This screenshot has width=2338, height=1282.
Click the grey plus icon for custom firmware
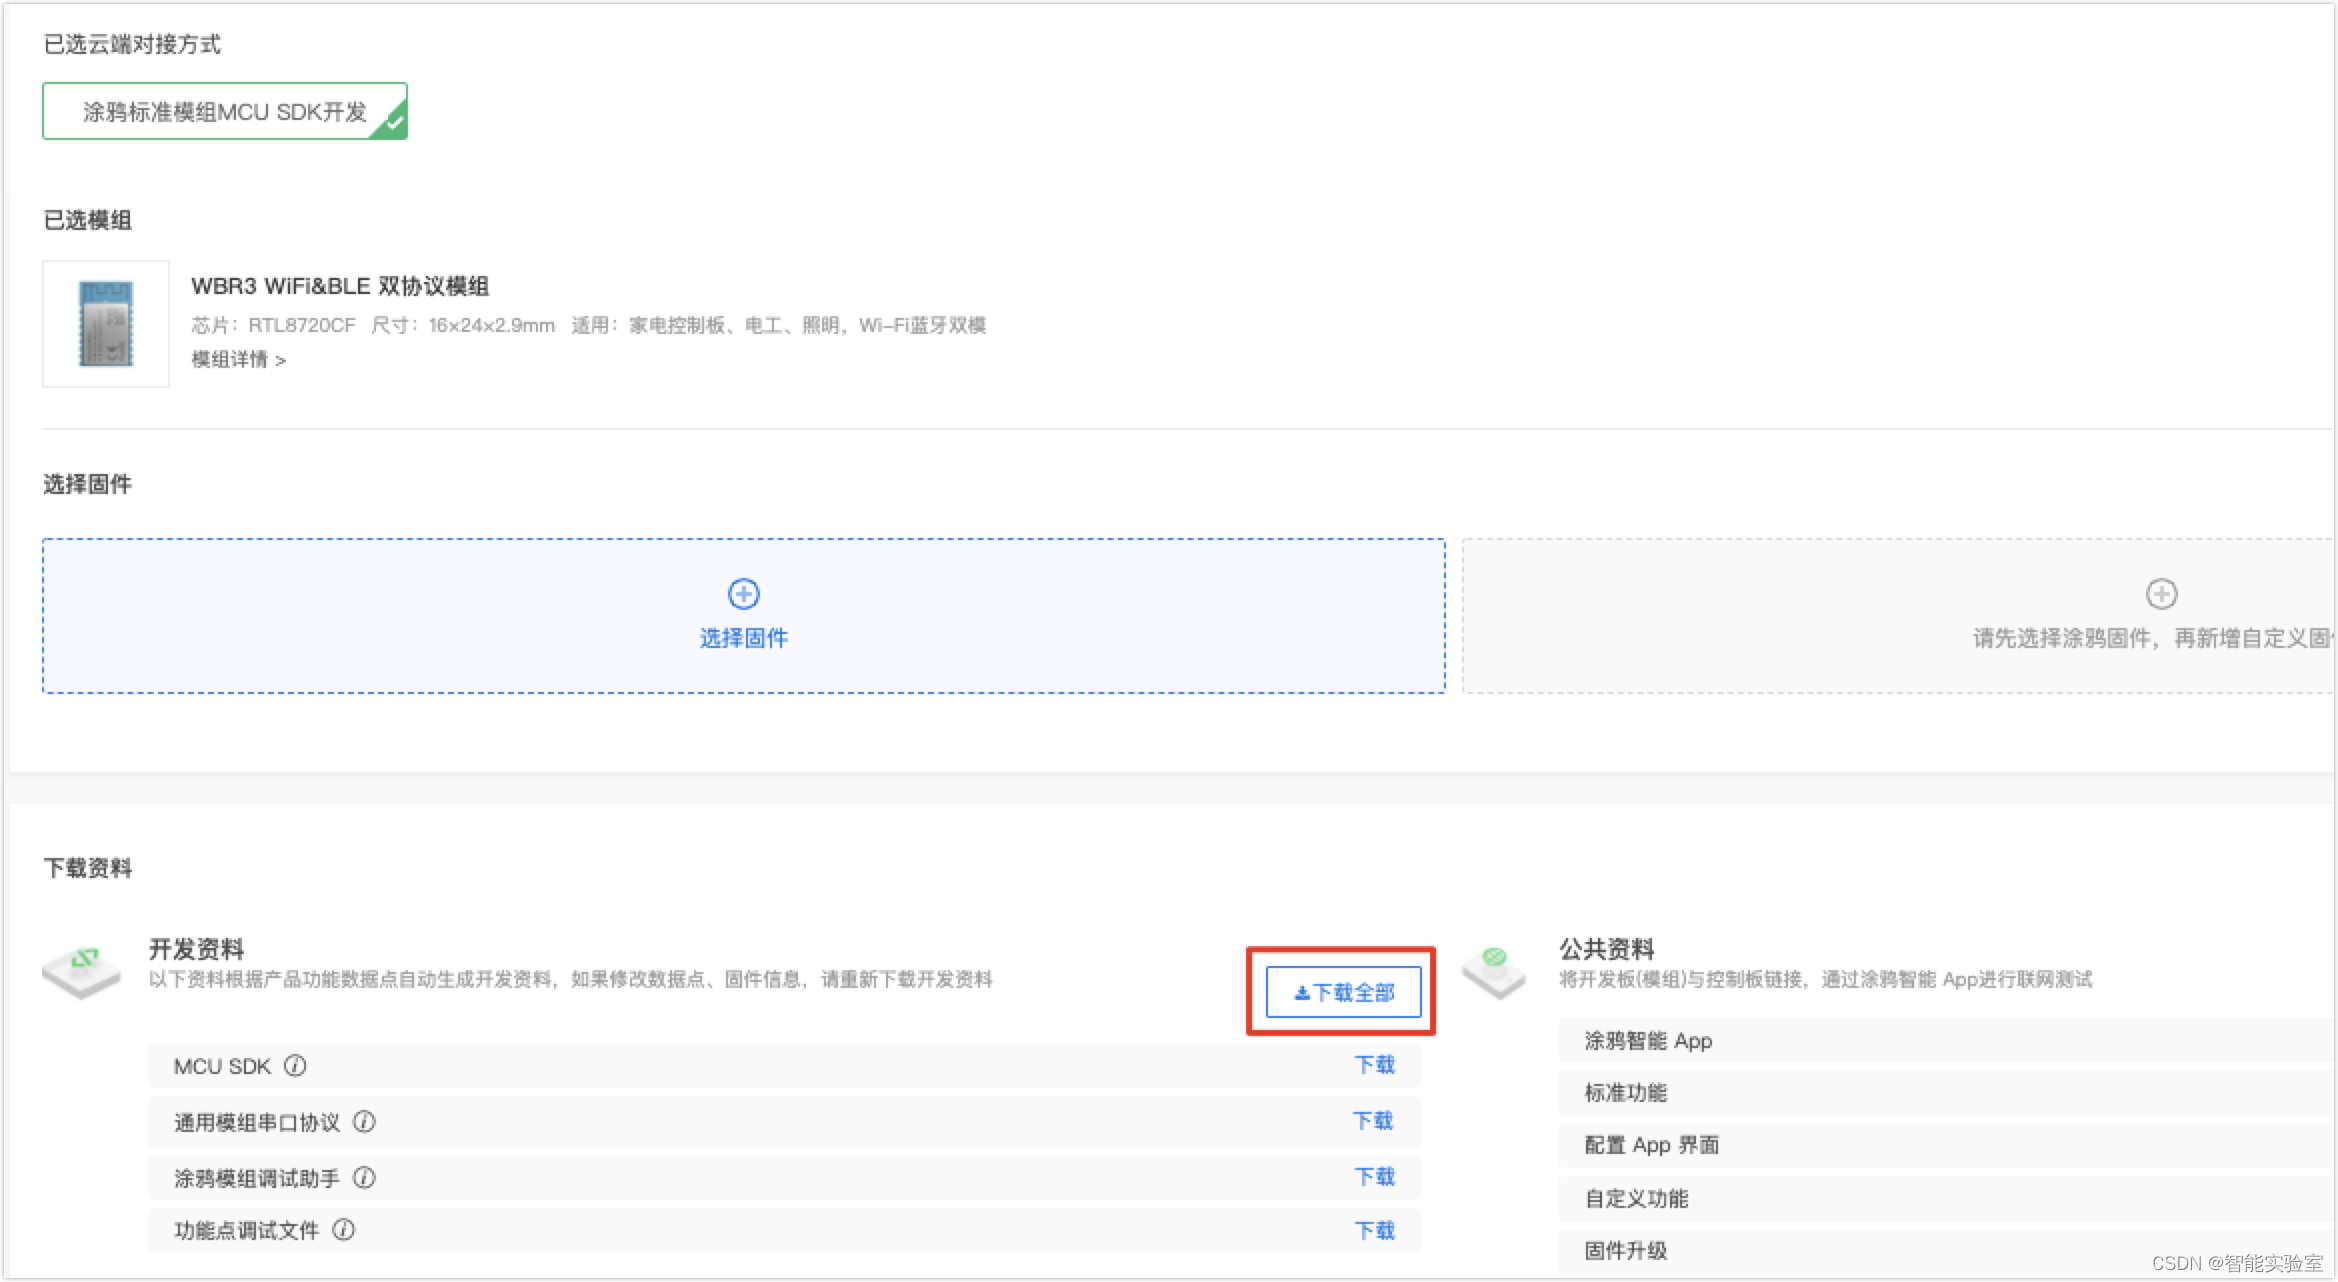(x=2161, y=594)
